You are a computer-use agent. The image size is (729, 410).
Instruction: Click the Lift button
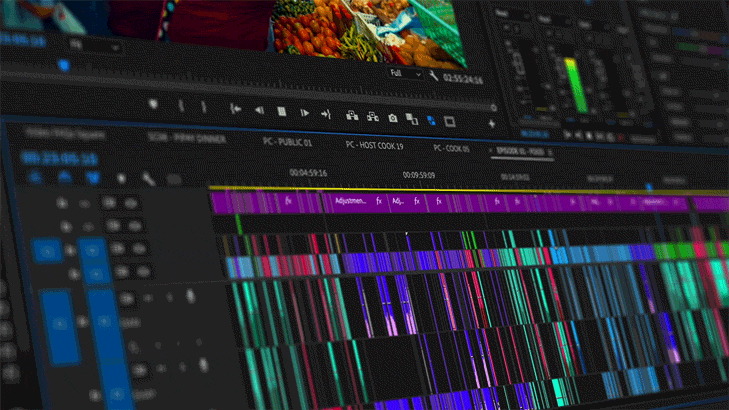pyautogui.click(x=352, y=115)
